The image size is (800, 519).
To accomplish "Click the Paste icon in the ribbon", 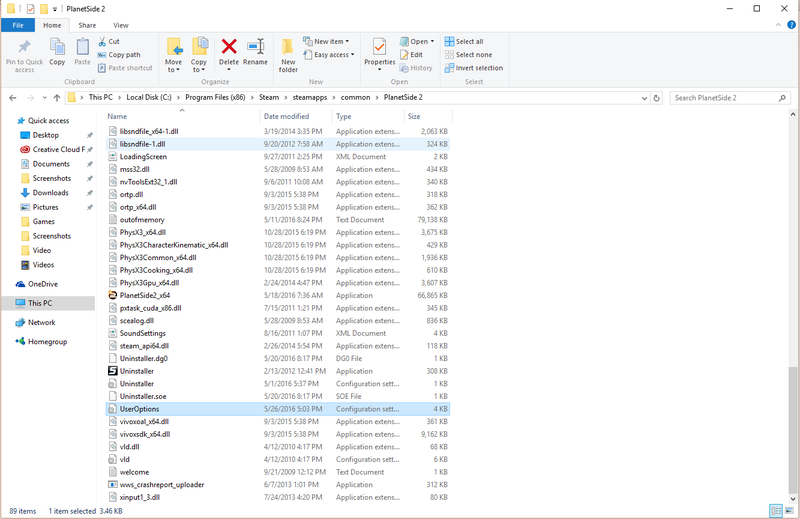I will click(x=82, y=47).
